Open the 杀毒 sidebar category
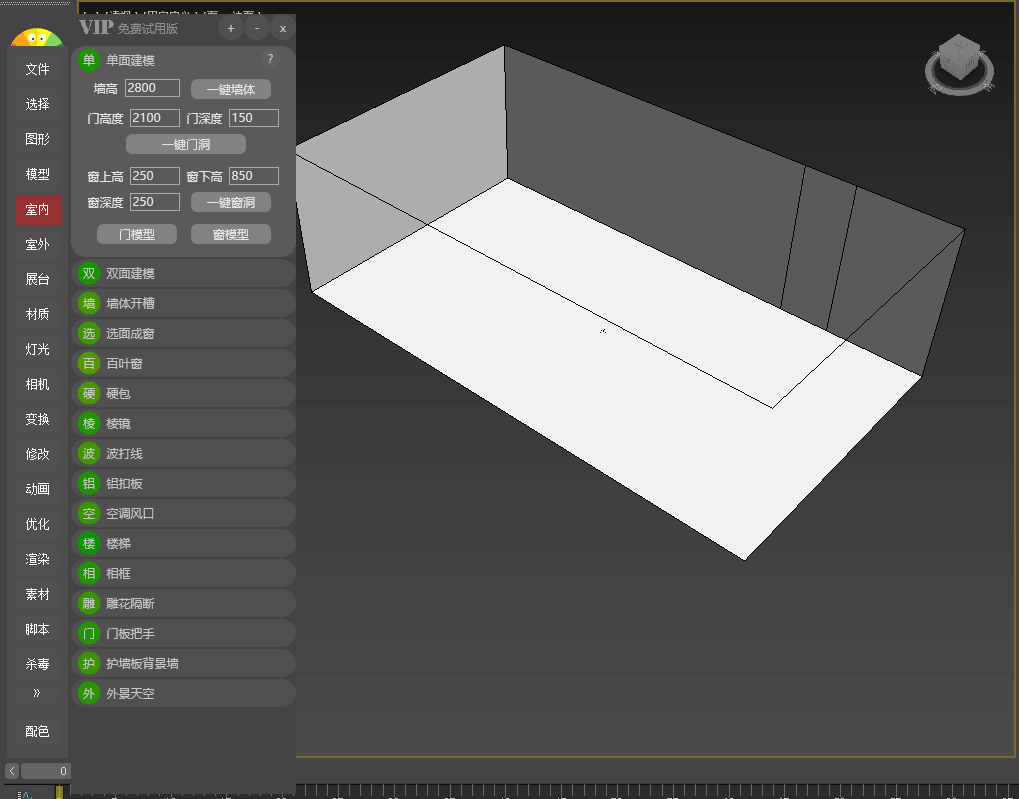Viewport: 1019px width, 799px height. [37, 664]
